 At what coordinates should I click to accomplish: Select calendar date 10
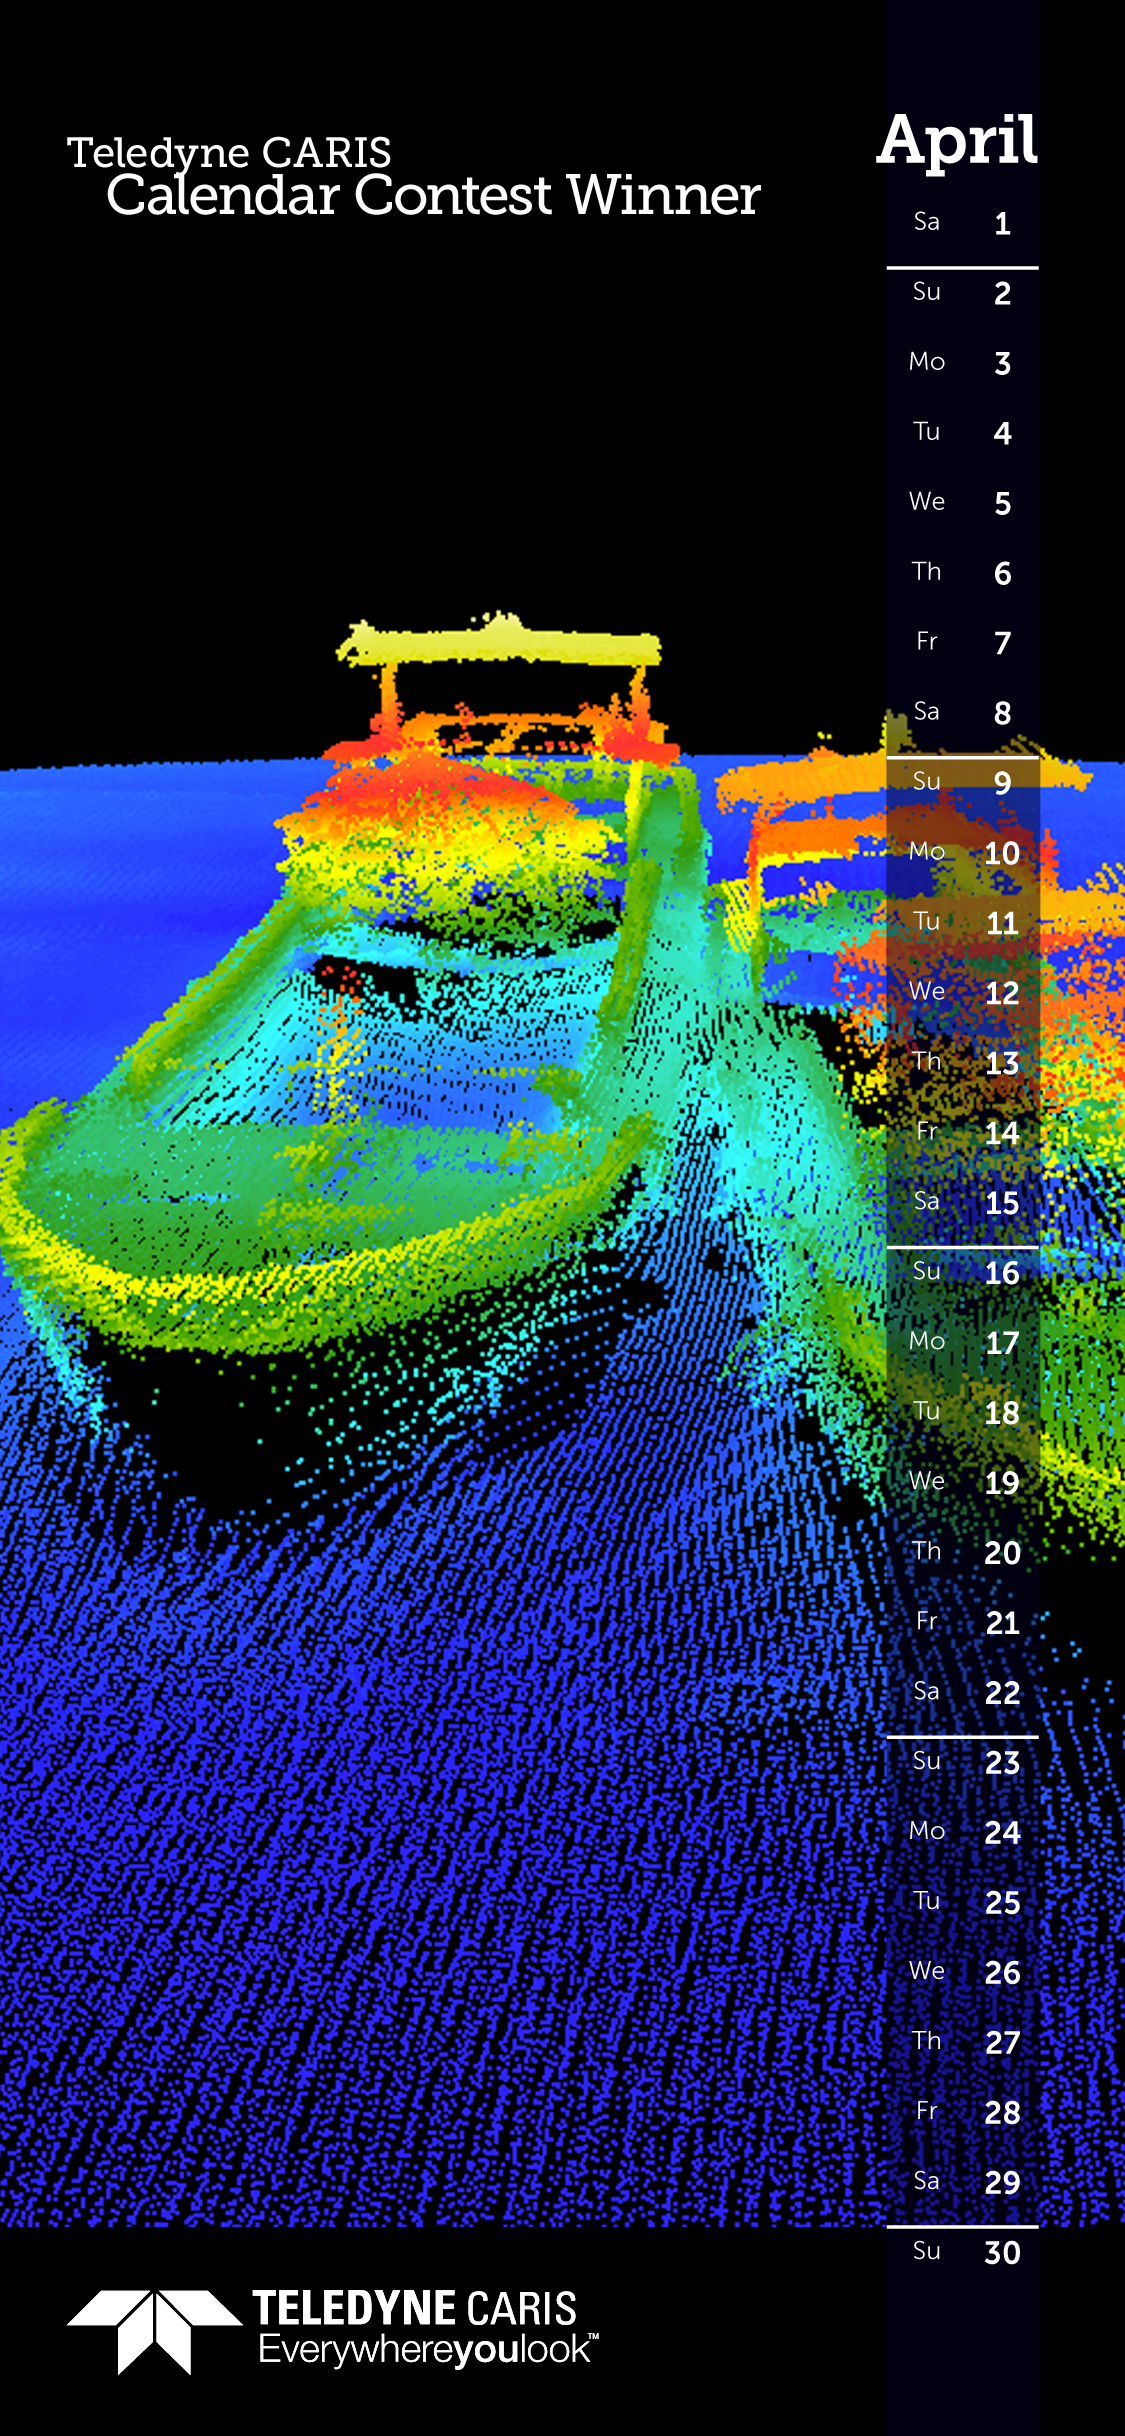click(1002, 853)
